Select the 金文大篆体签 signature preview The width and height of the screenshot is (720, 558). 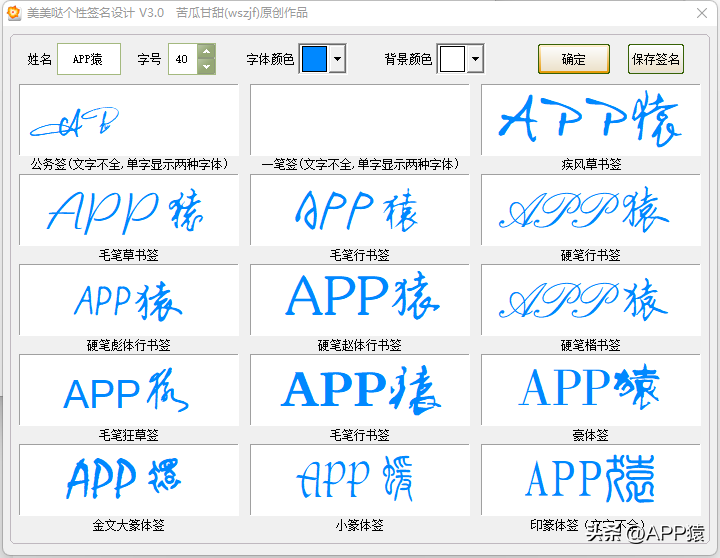coord(129,480)
